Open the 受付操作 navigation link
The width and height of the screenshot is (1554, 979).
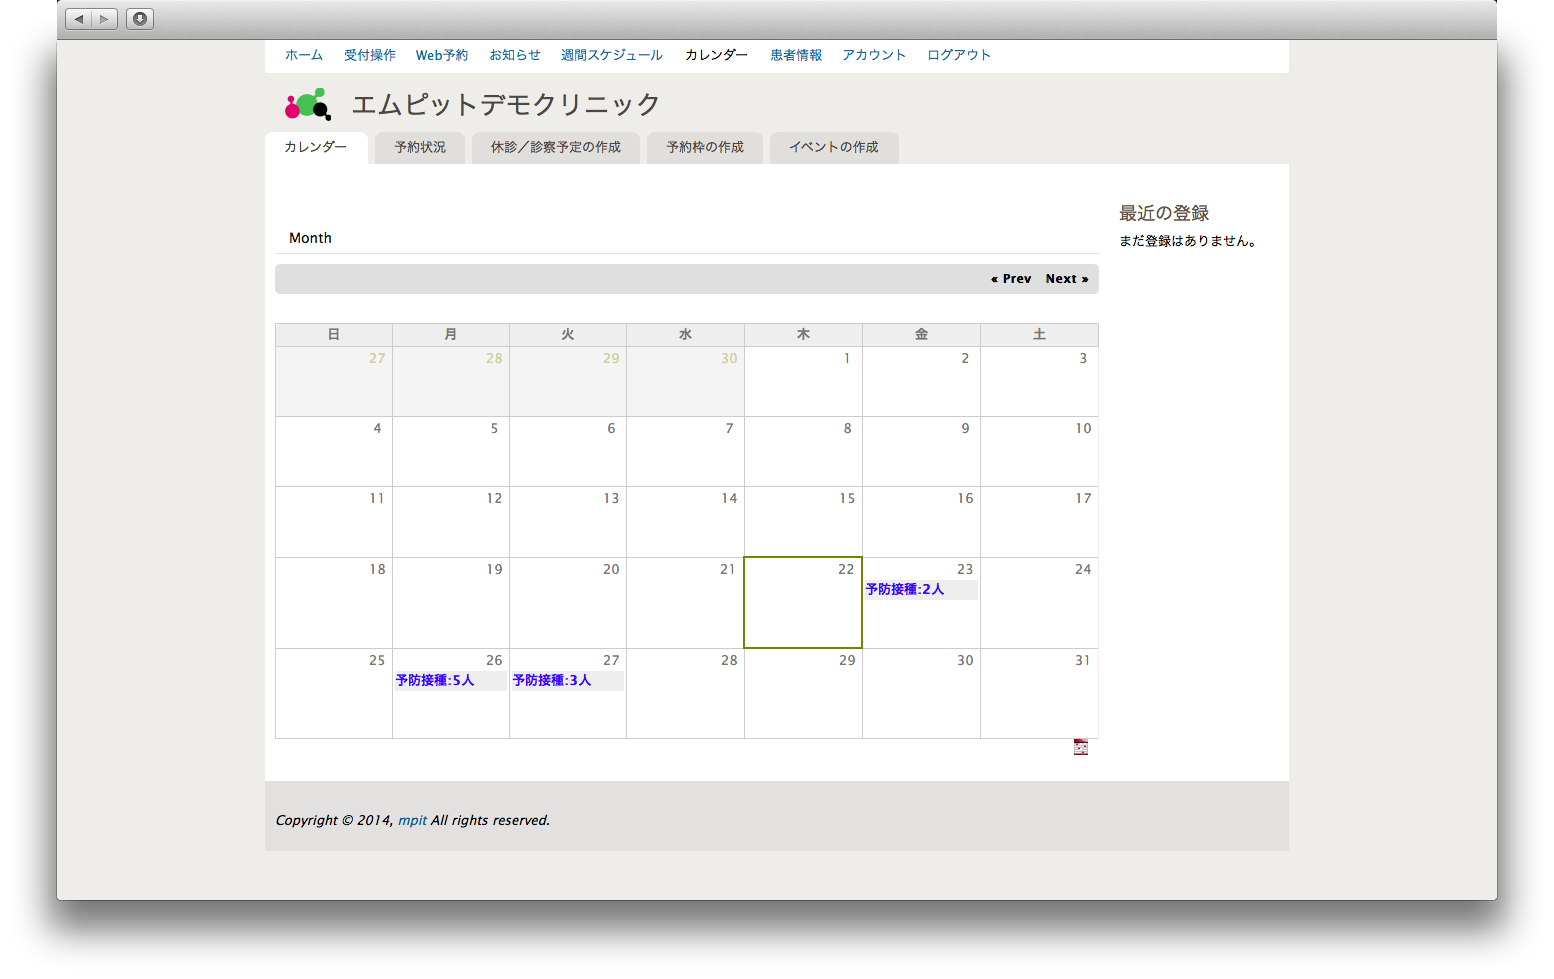pyautogui.click(x=370, y=55)
